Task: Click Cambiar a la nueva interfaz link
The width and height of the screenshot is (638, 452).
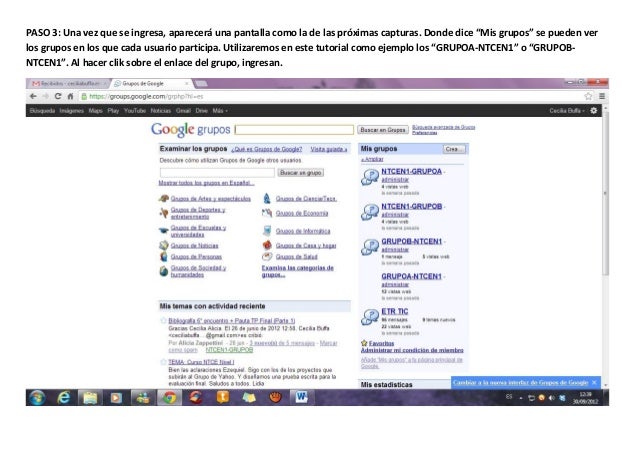Action: tap(520, 382)
